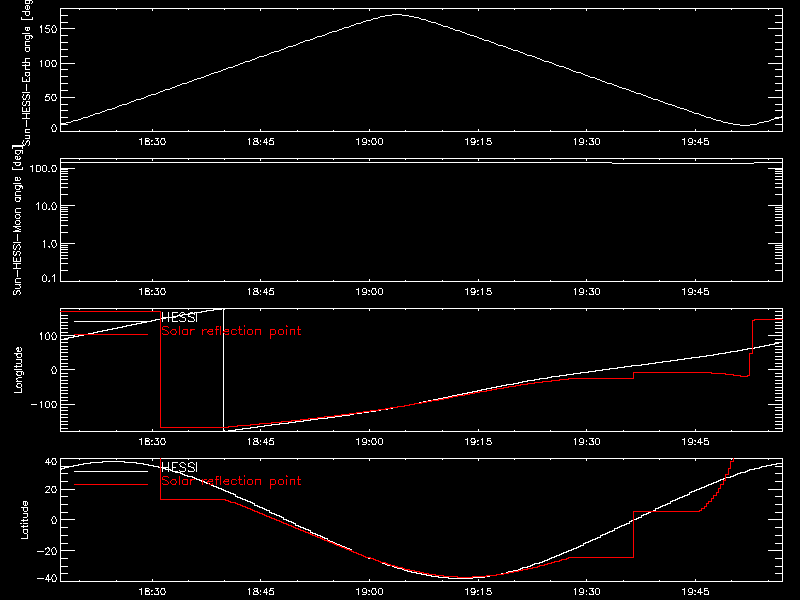This screenshot has height=600, width=800.
Task: Click the 50 tick label on the Earth angle plot
Action: [x=51, y=97]
